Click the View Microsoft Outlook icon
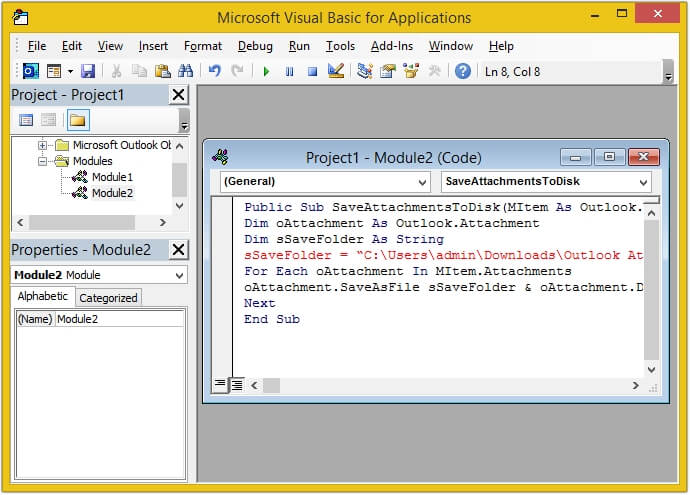Screen dimensions: 690x495 [x=31, y=71]
